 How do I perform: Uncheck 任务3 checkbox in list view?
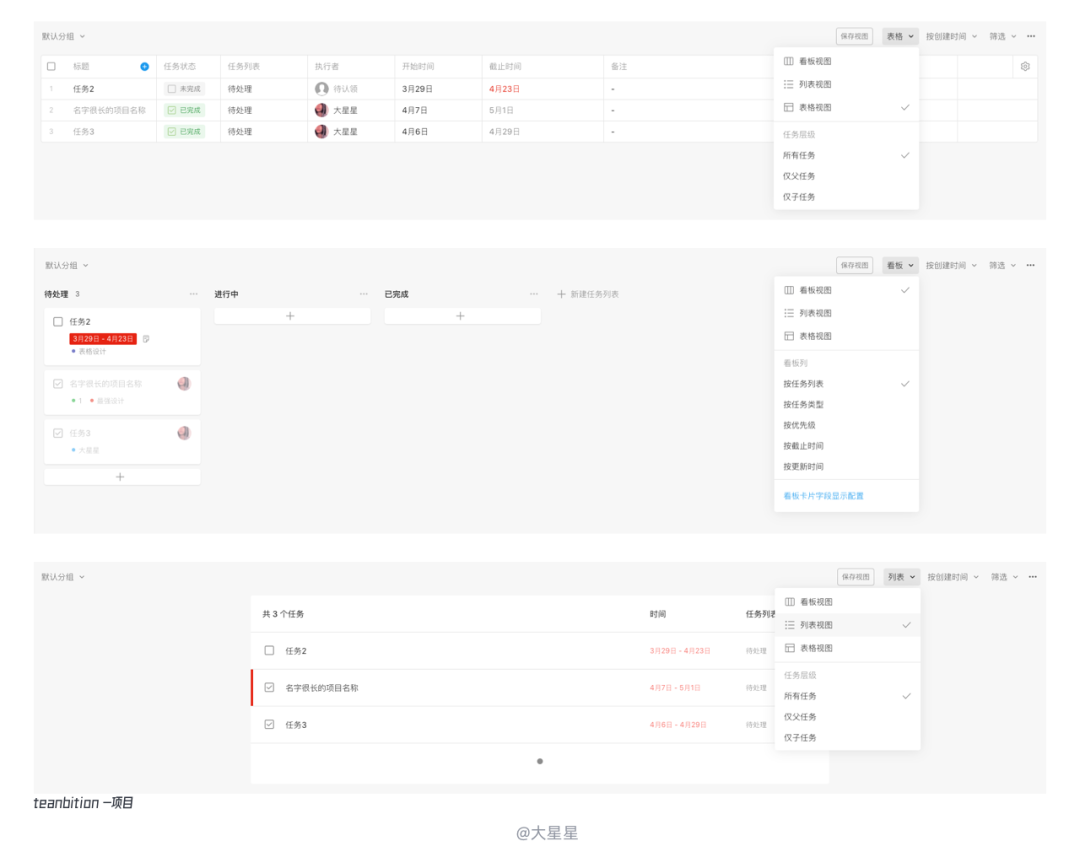(269, 725)
